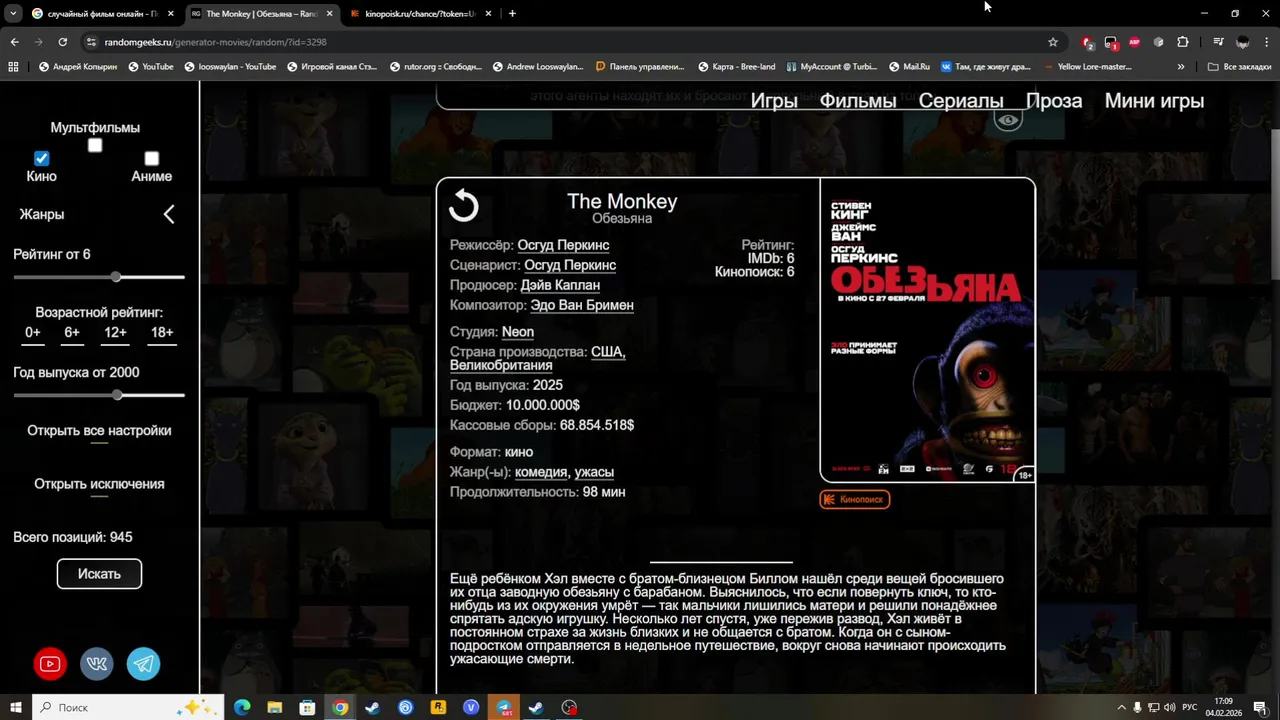Go back using the browser back arrow
1280x720 pixels.
pyautogui.click(x=14, y=42)
